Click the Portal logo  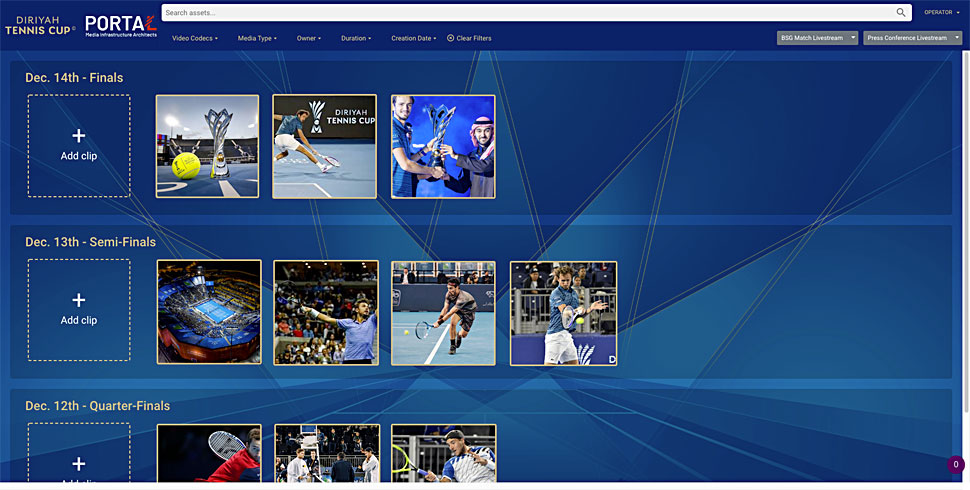[x=120, y=25]
